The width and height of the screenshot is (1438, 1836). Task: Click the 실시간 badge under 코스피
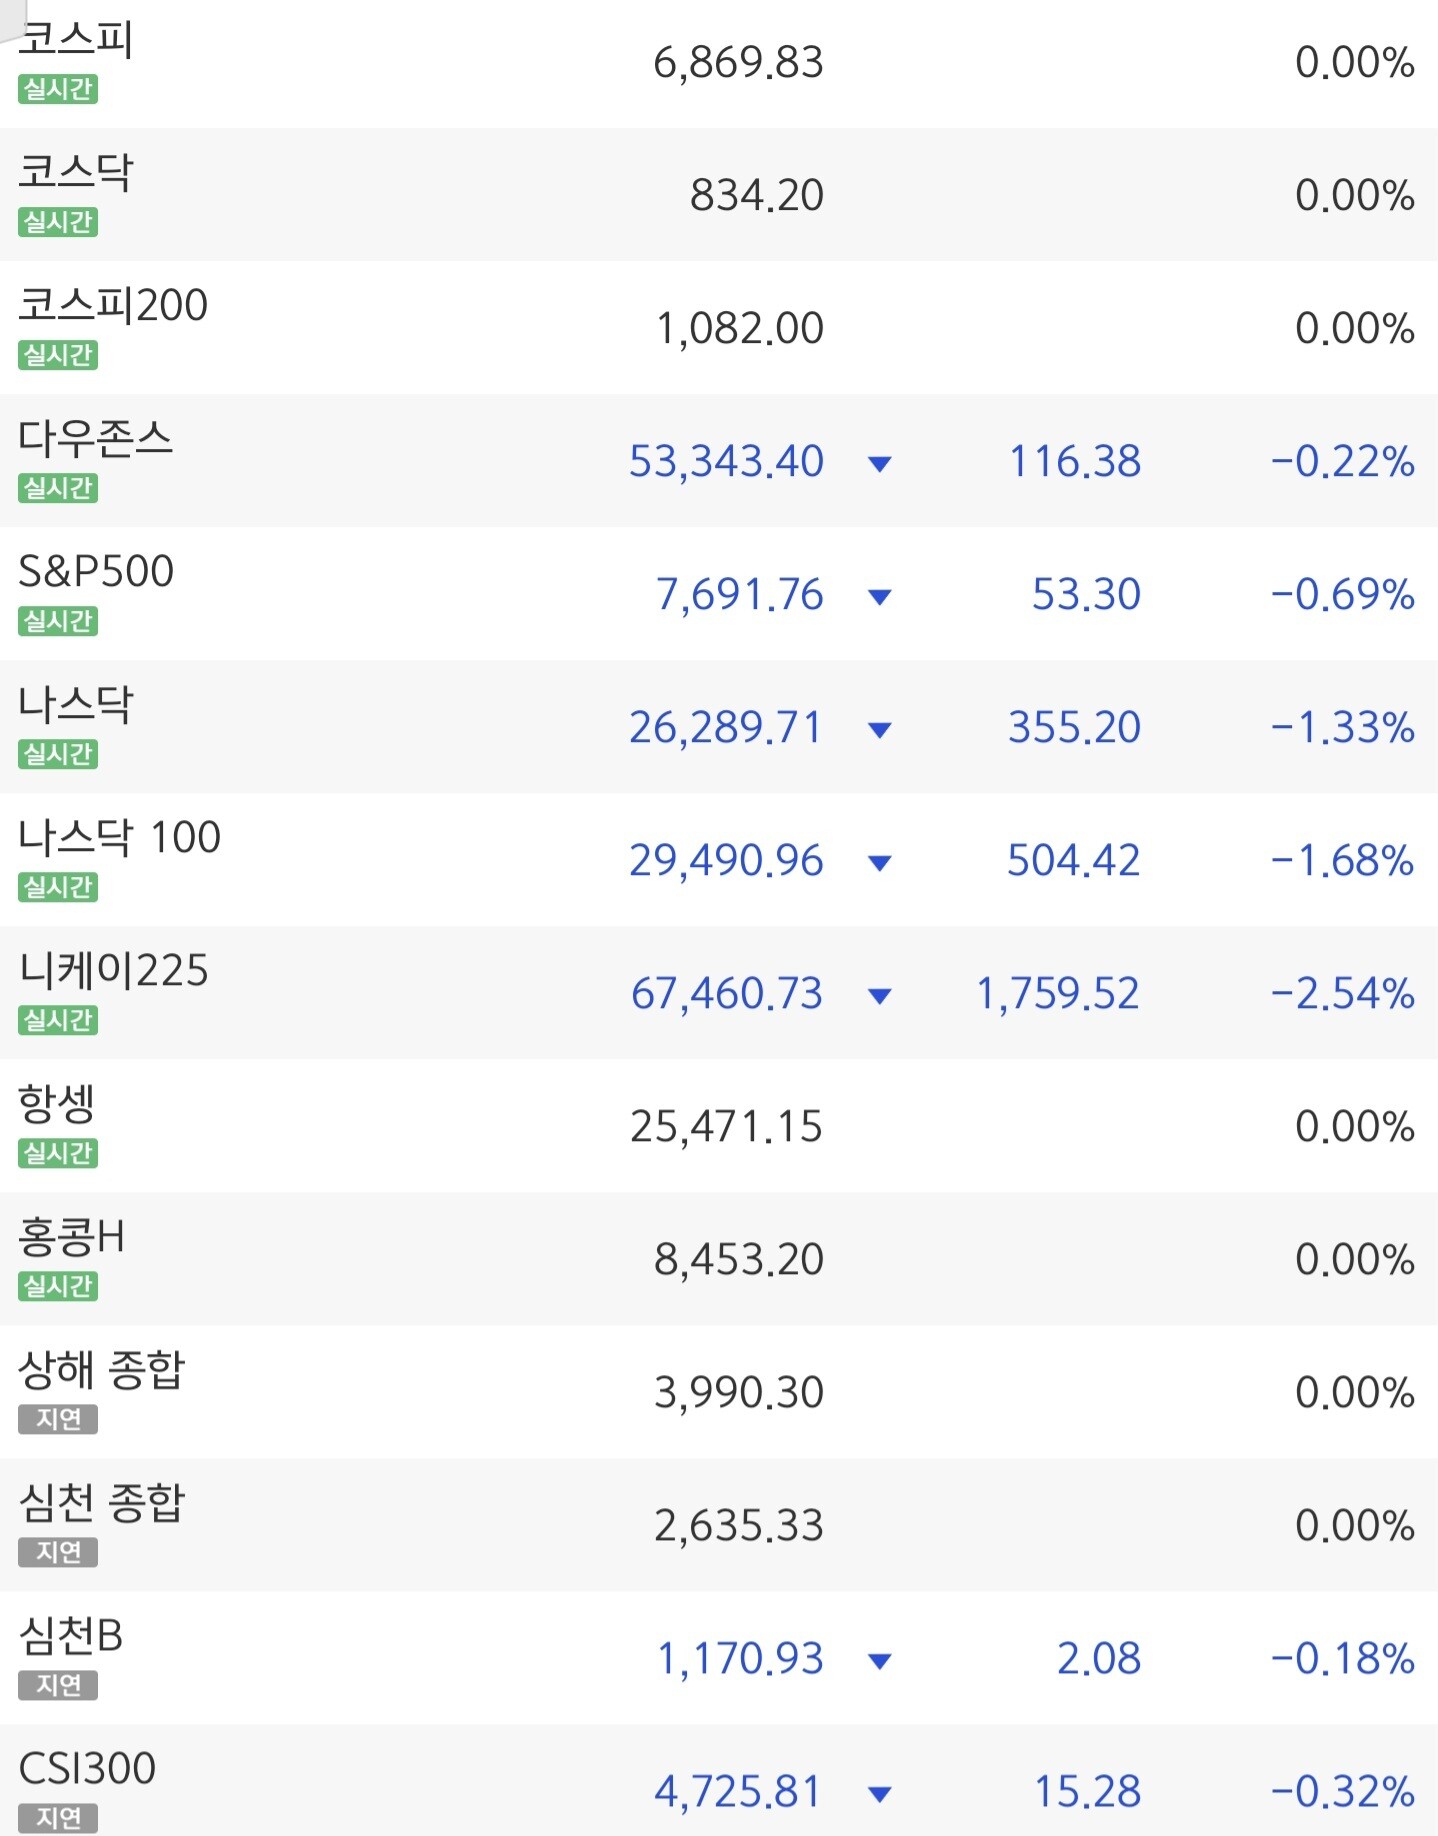(x=58, y=89)
